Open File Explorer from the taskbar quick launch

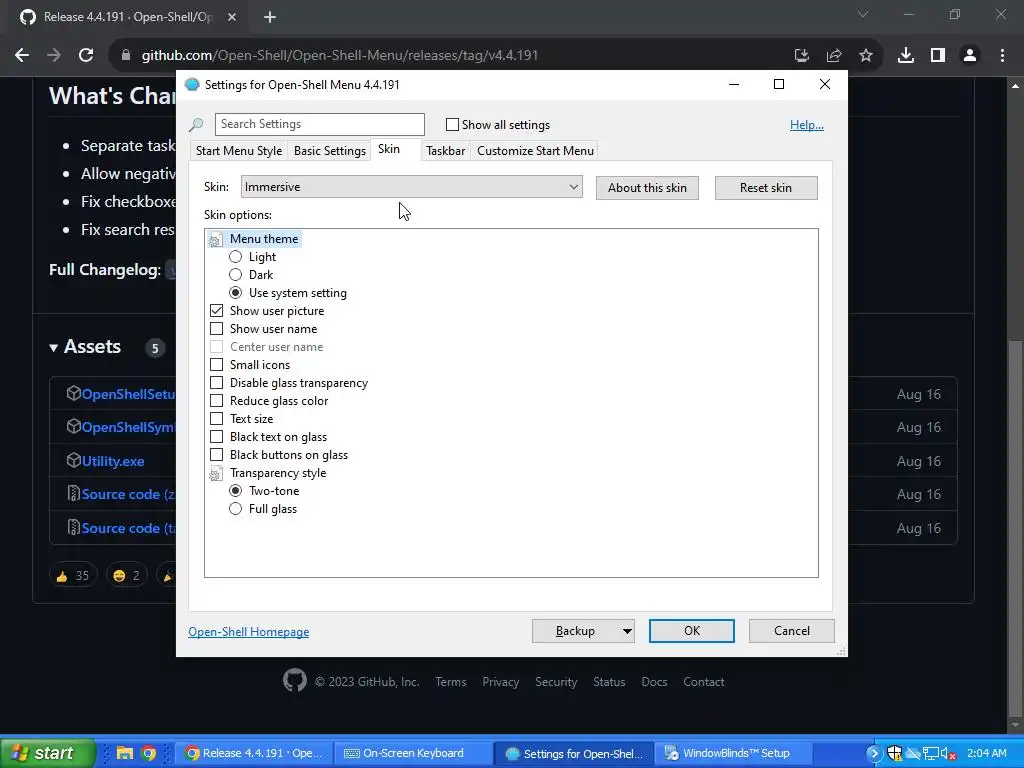click(x=125, y=753)
